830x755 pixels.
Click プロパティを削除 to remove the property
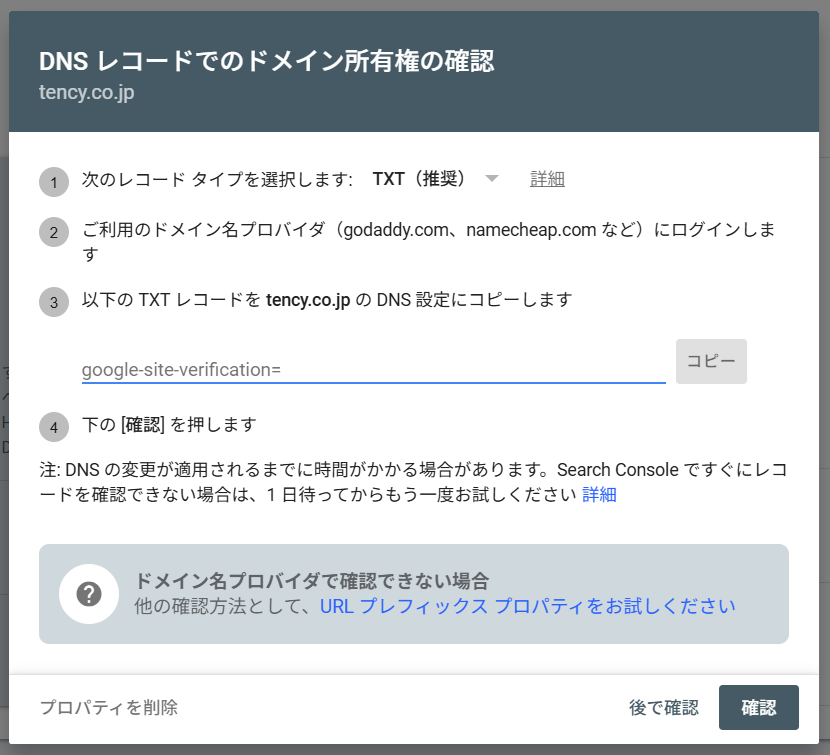(108, 708)
